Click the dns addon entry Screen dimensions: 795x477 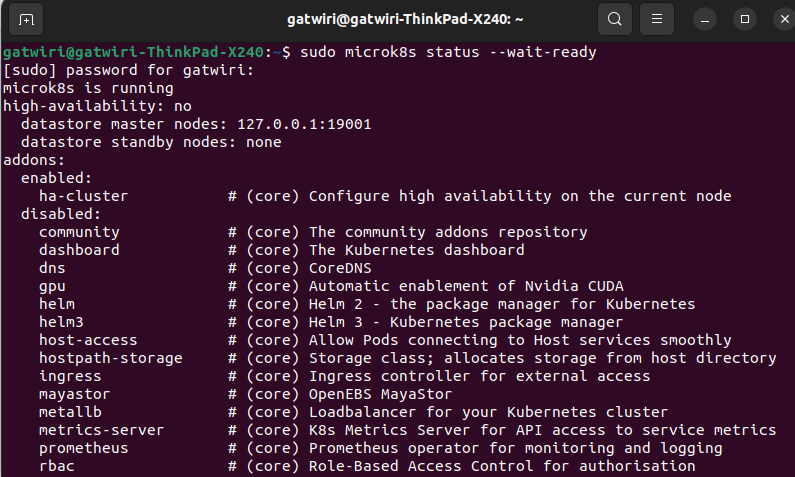pos(52,268)
